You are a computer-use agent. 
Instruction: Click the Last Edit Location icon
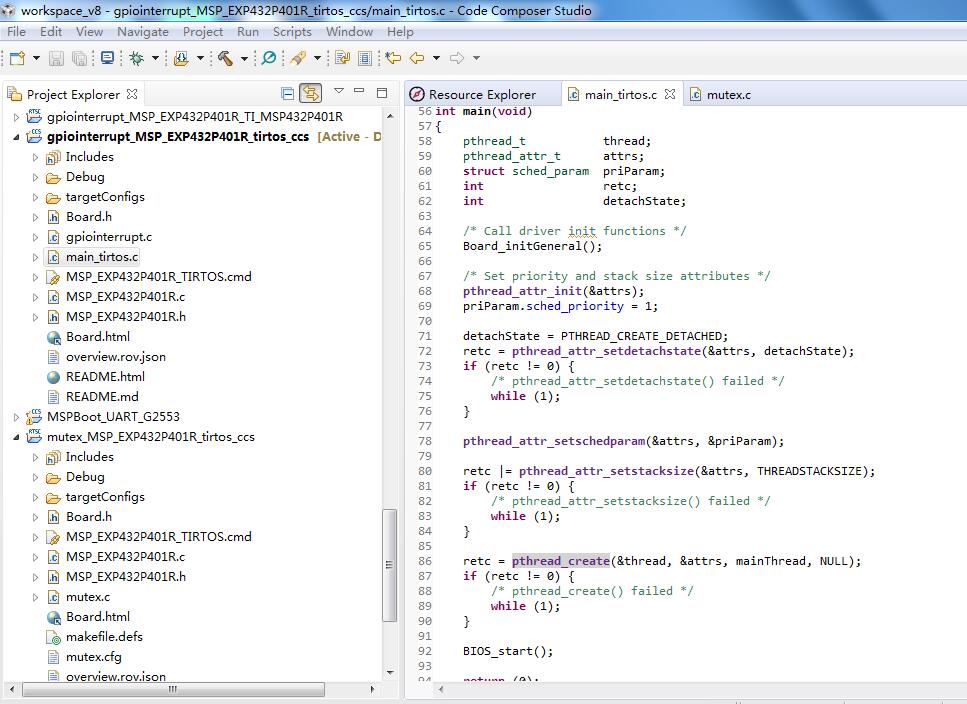[x=393, y=58]
